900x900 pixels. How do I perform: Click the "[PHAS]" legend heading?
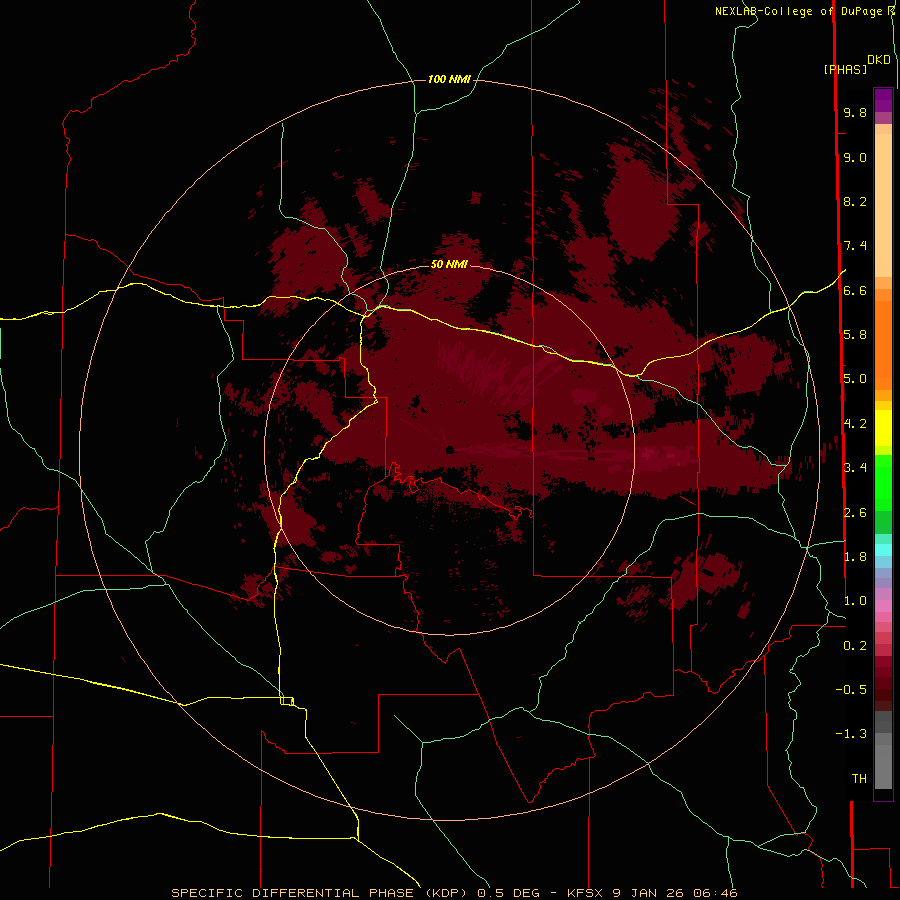pyautogui.click(x=845, y=69)
